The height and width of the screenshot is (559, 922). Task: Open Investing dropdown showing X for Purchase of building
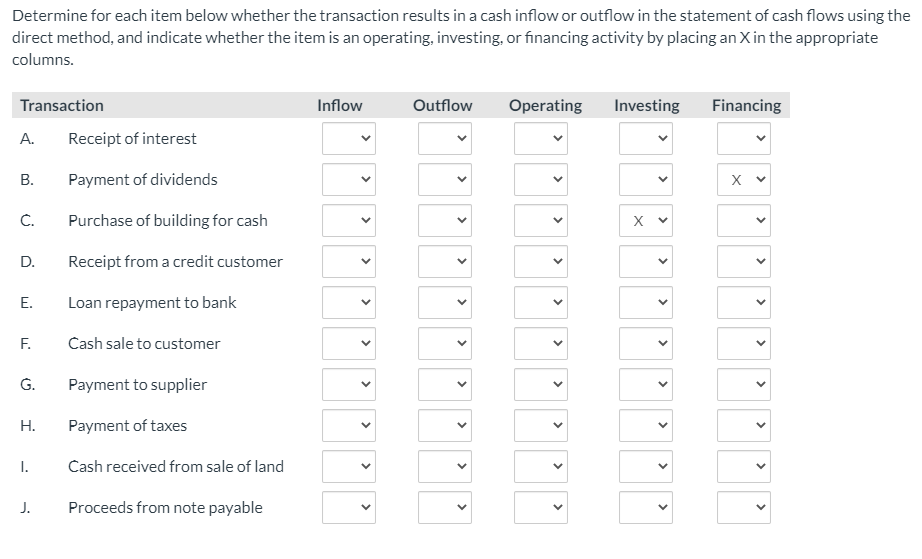coord(645,221)
